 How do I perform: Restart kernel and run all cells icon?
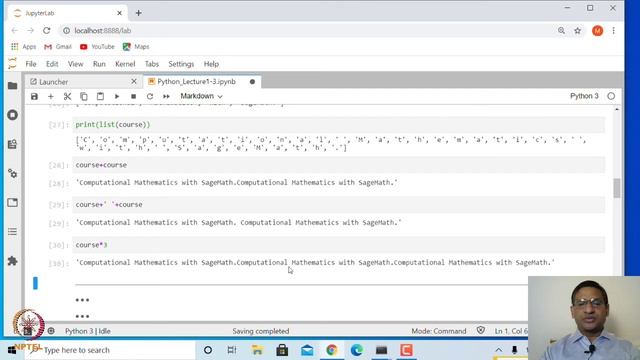point(166,96)
